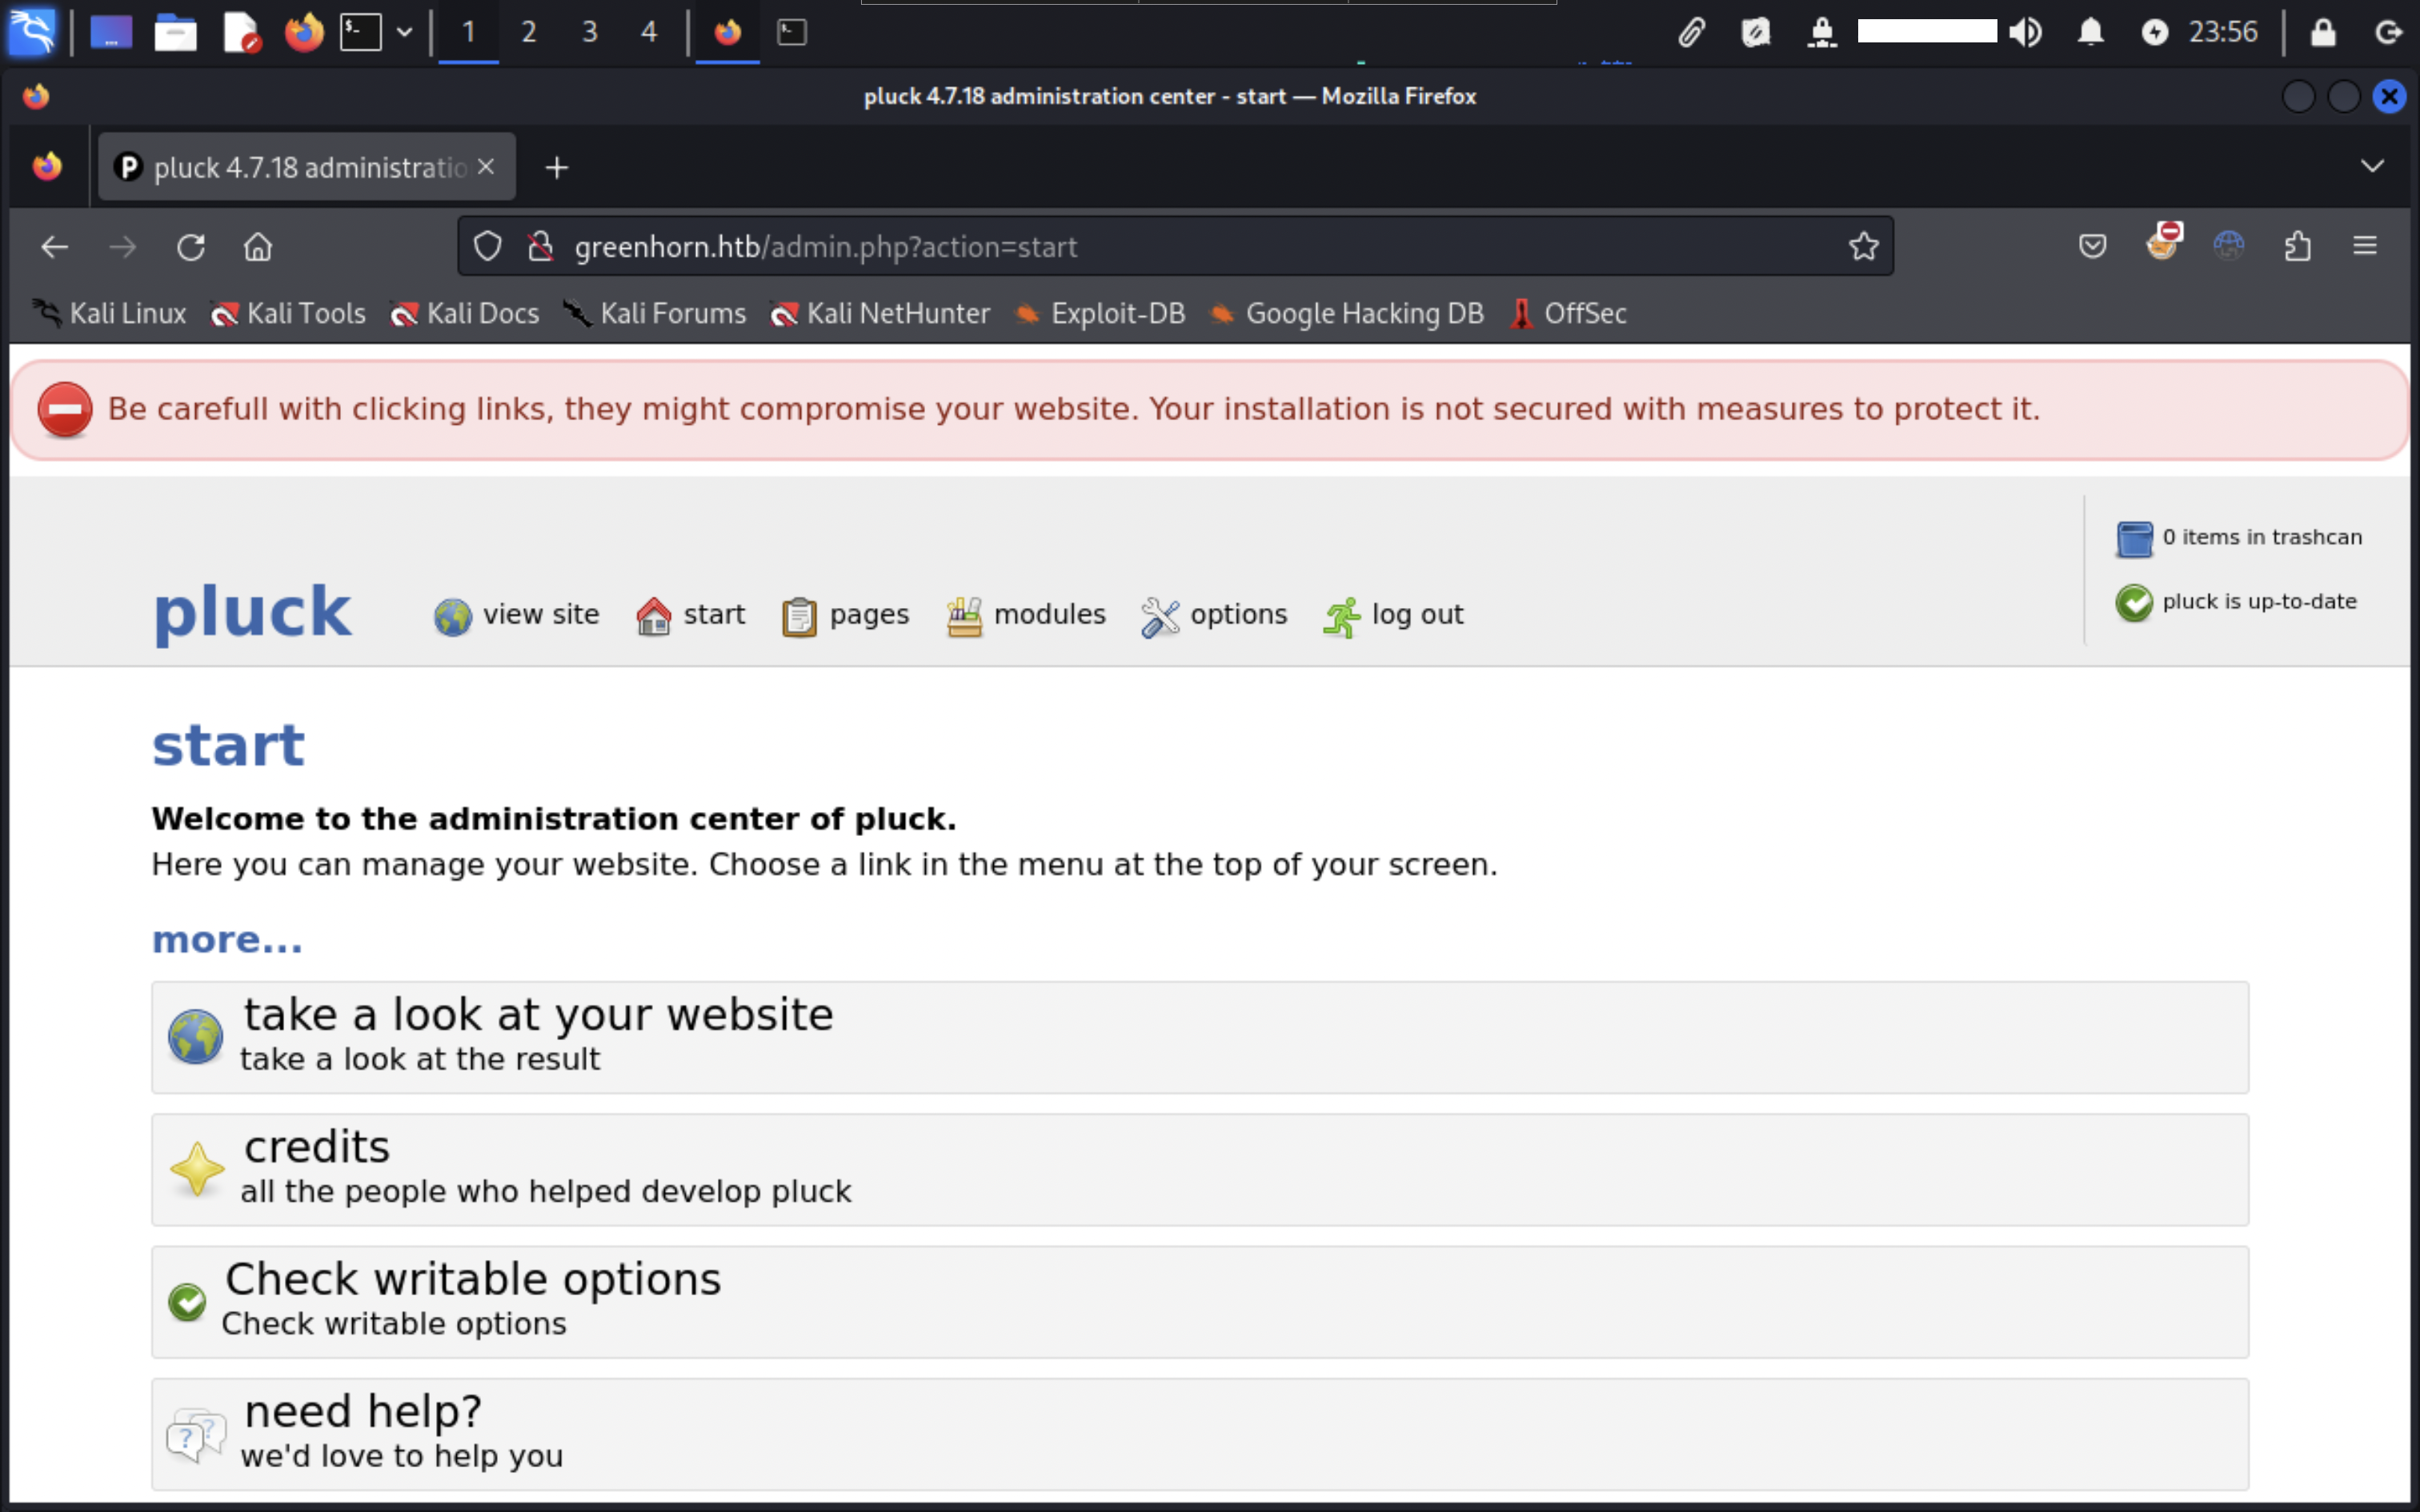Screen dimensions: 2420x1512
Task: Click the log out running-man icon
Action: click(1341, 617)
